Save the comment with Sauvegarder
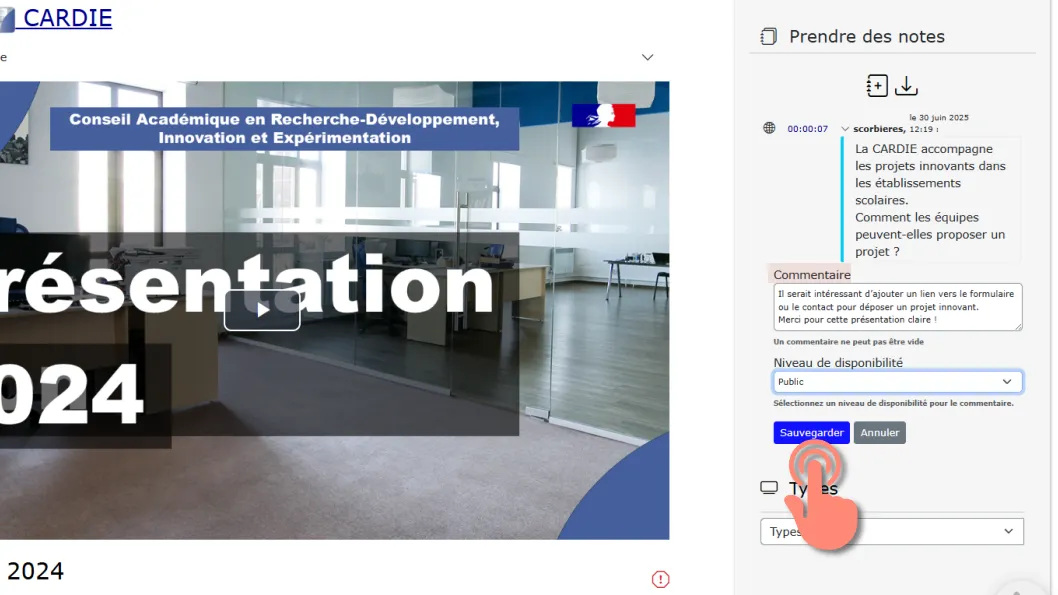Screen dimensions: 1058x595 tap(811, 432)
